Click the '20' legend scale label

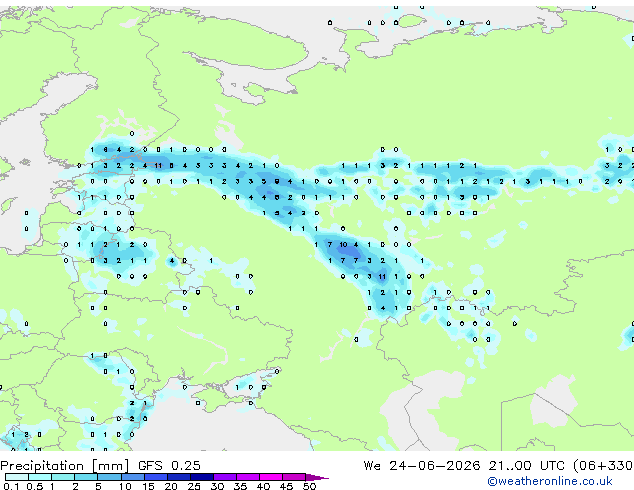click(x=171, y=486)
